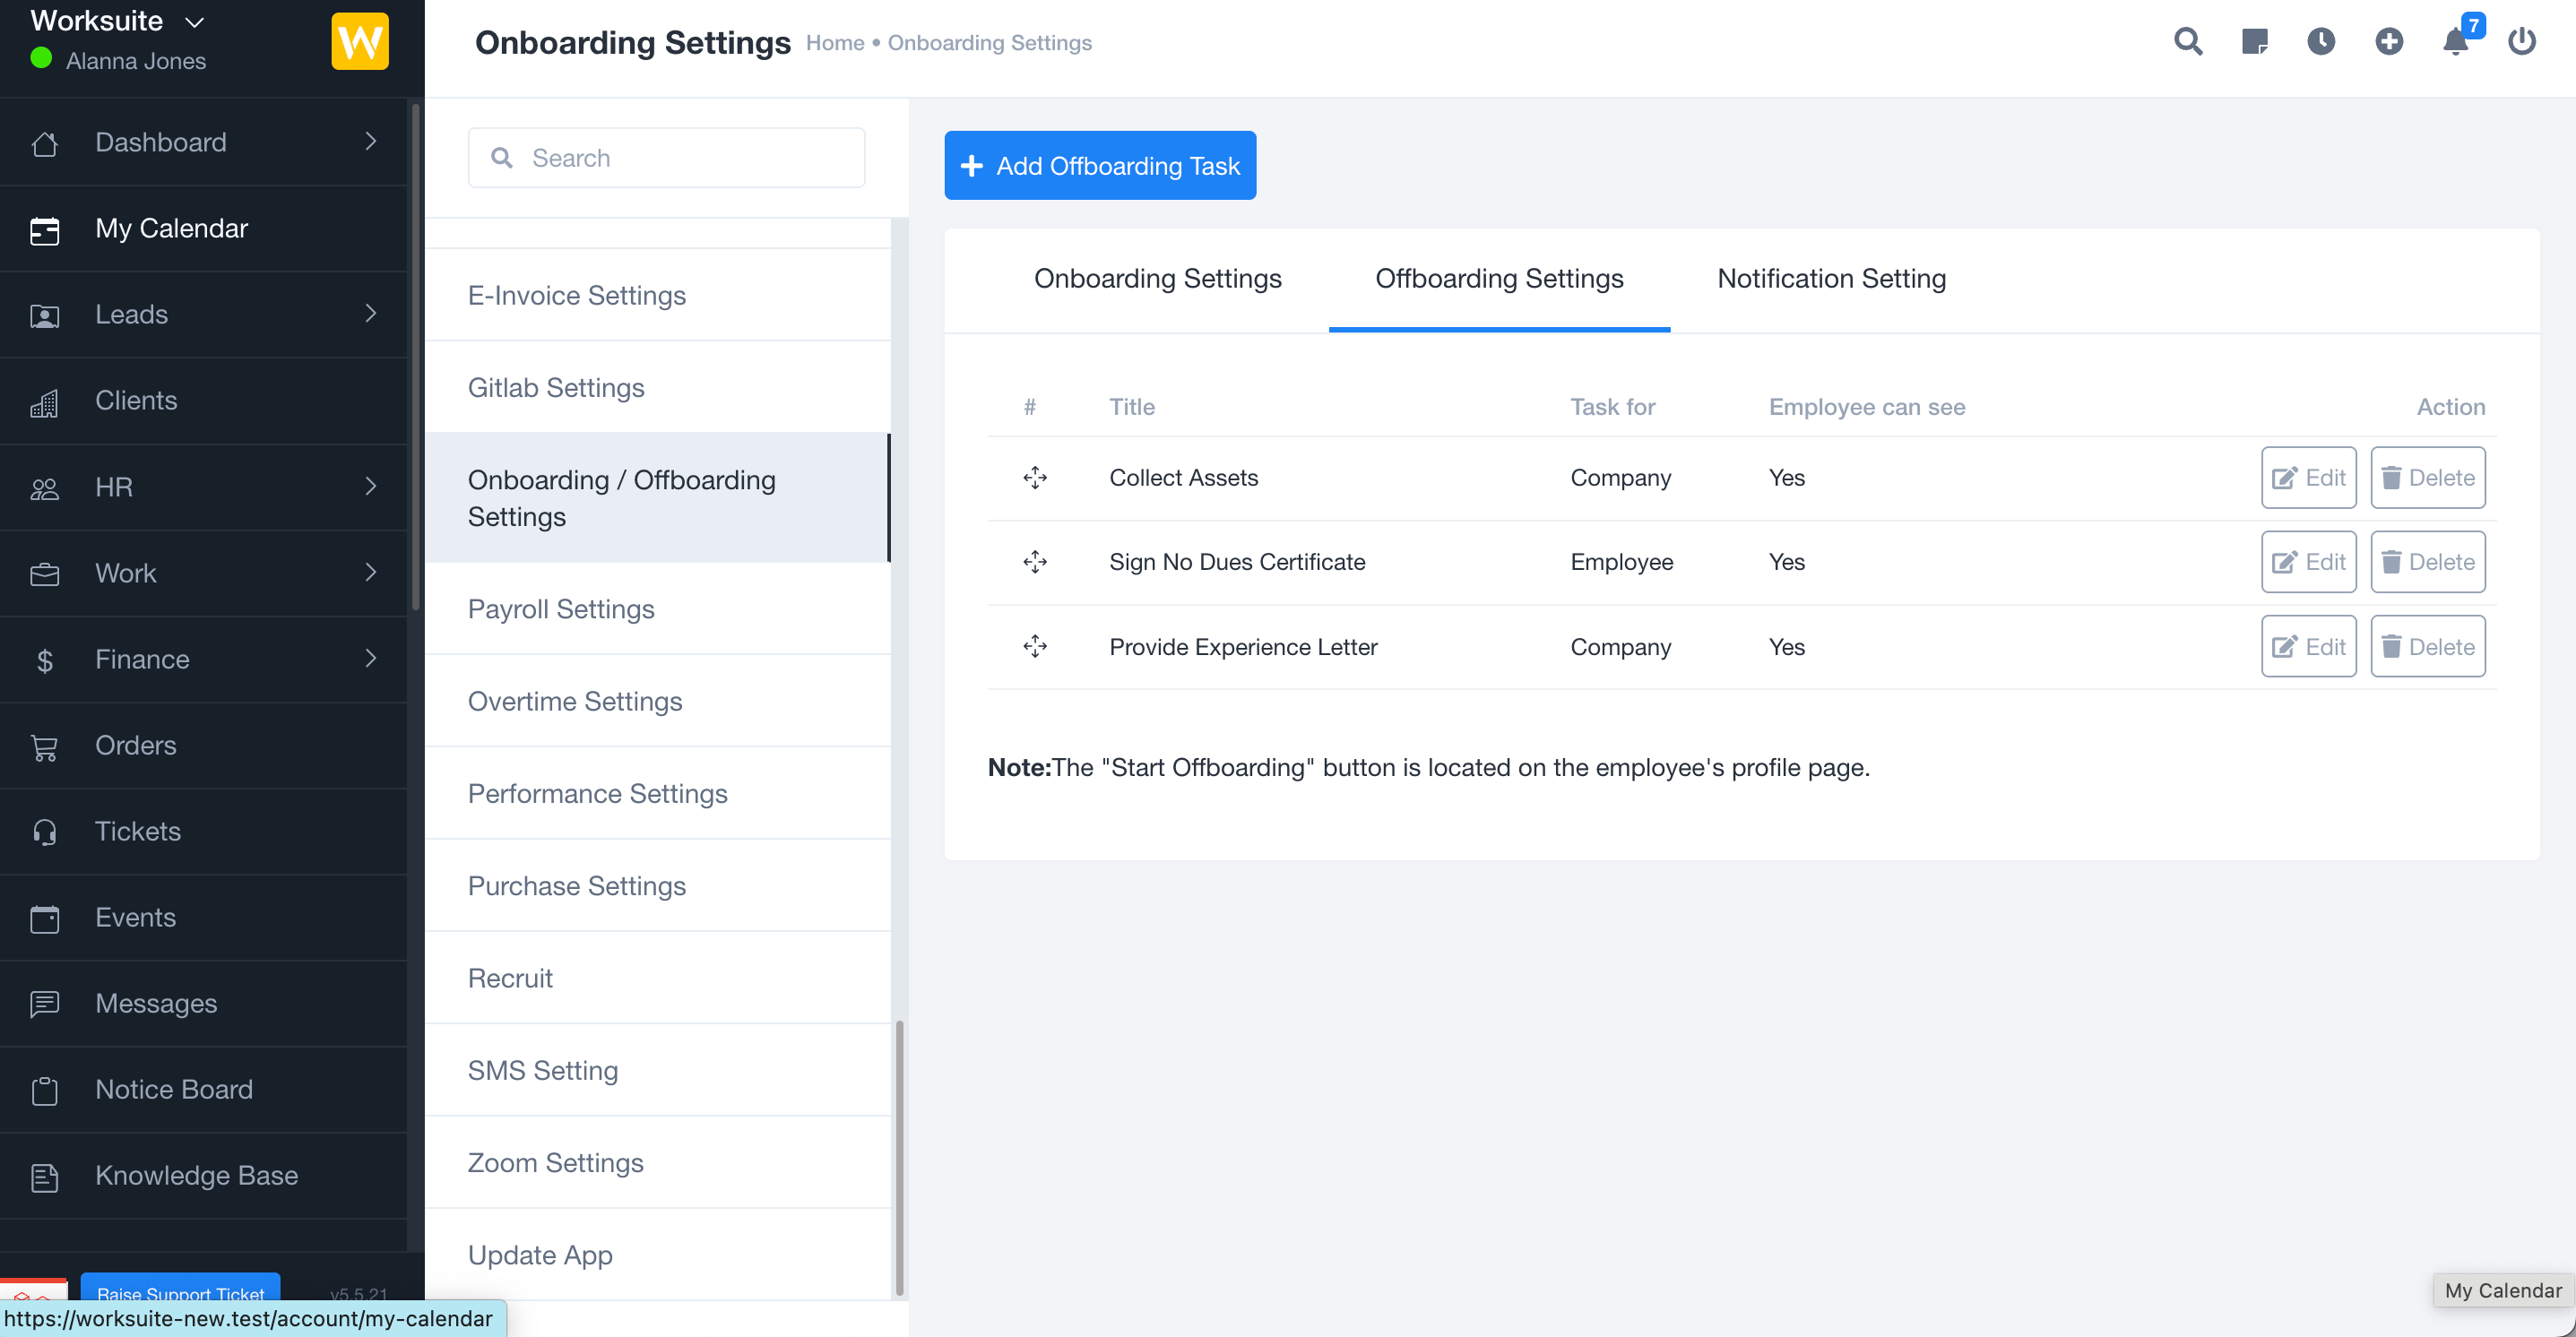Switch to the Onboarding Settings tab

(1157, 279)
